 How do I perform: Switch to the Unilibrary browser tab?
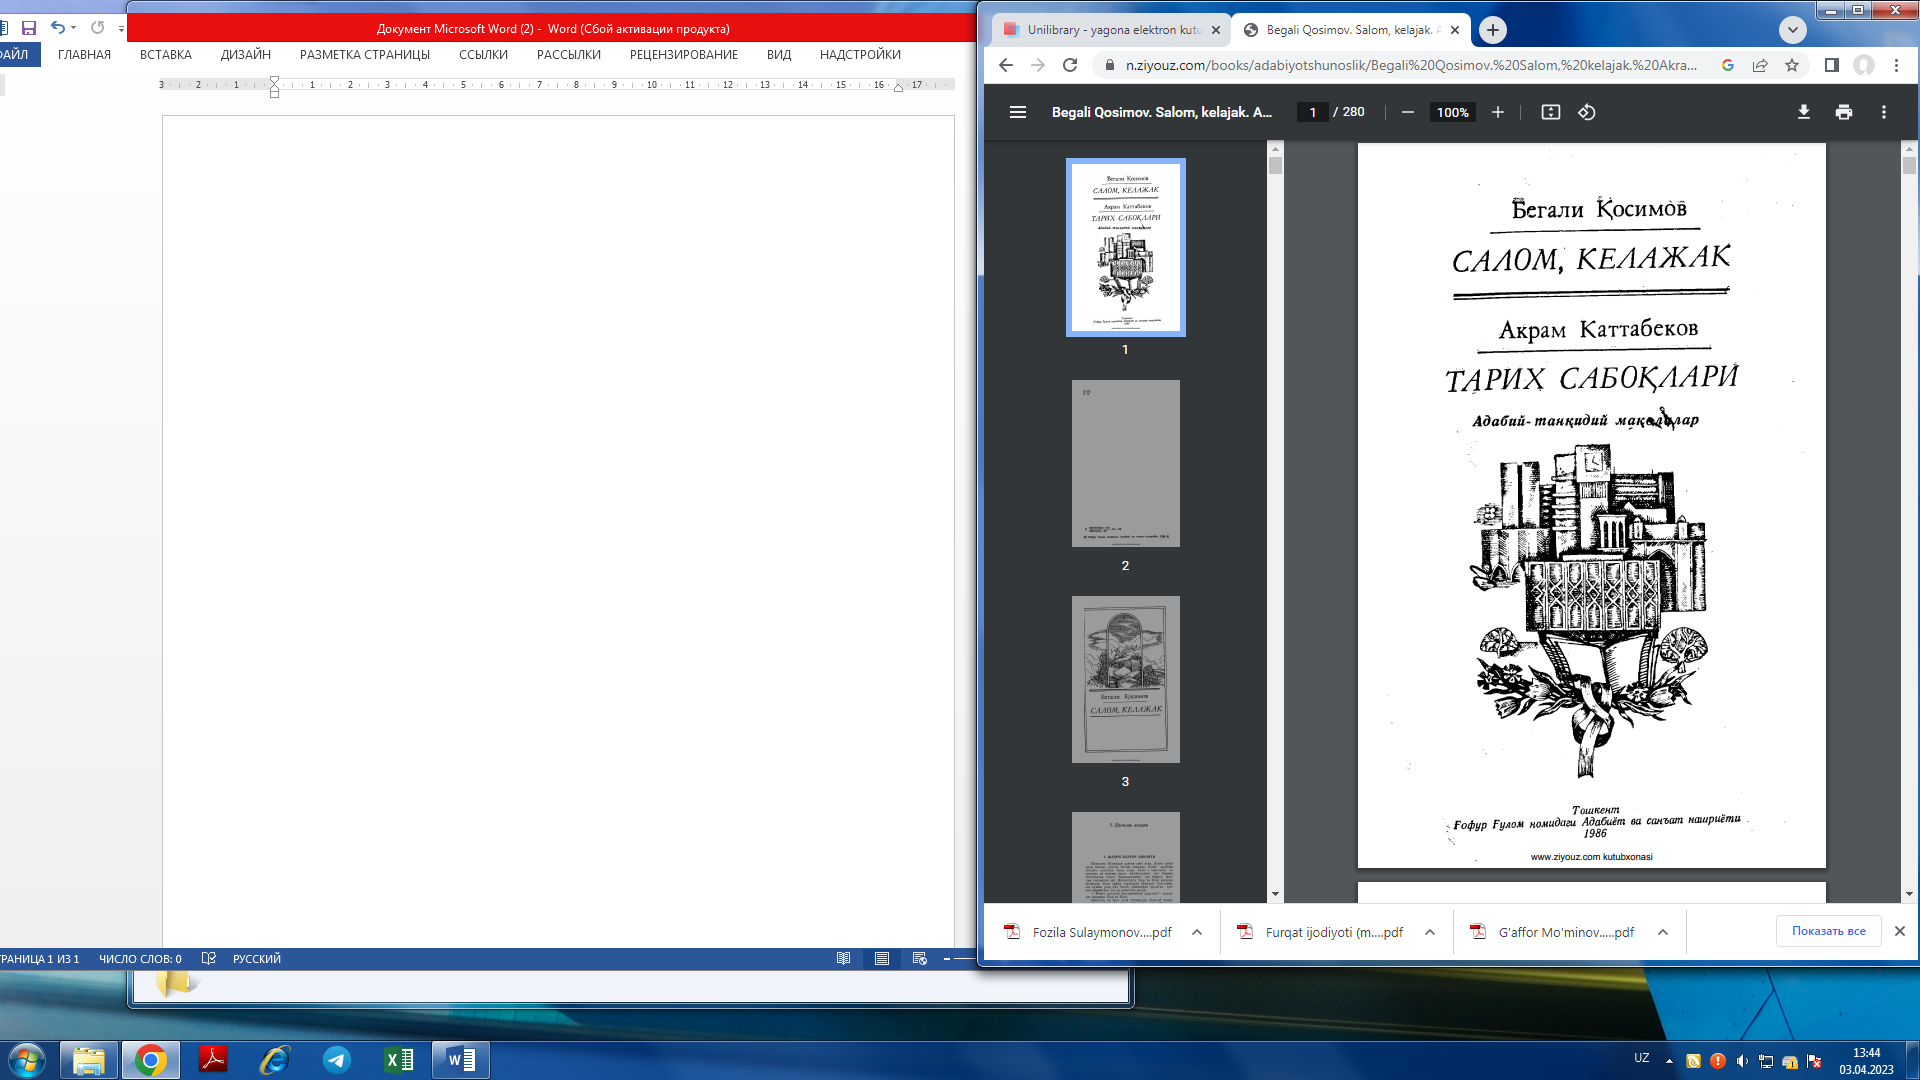coord(1110,30)
